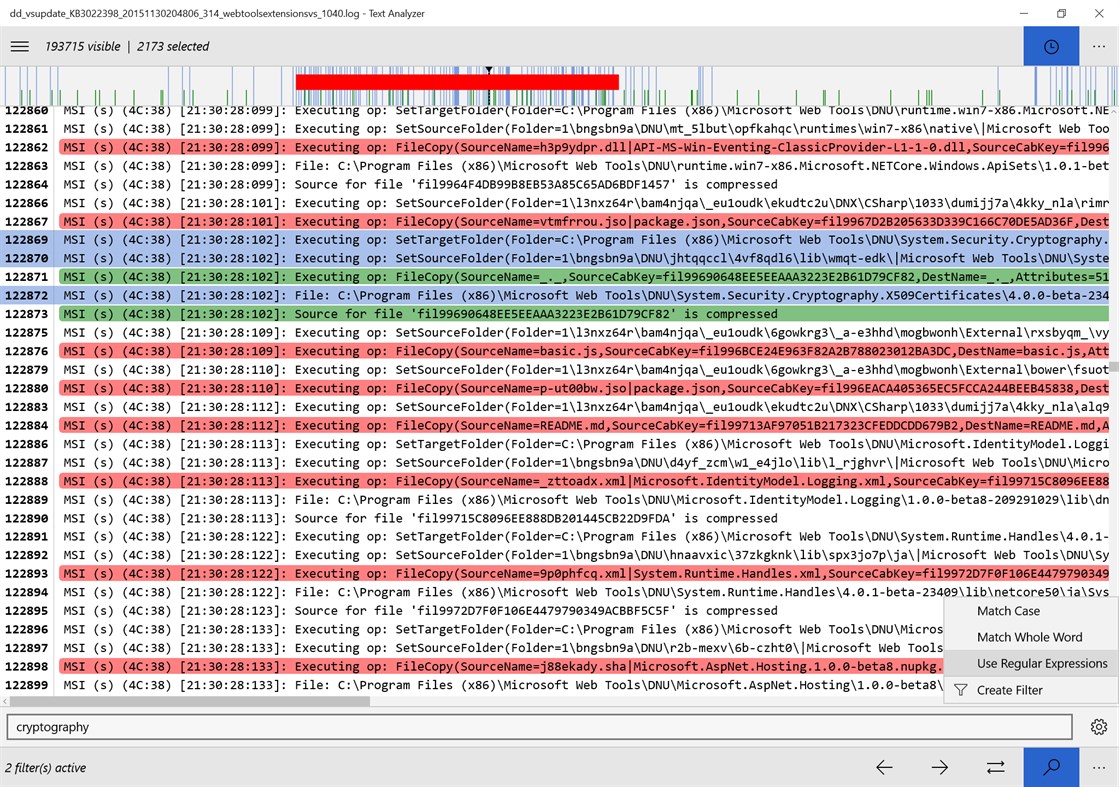
Task: Select log line 122893
Action: pyautogui.click(x=557, y=574)
